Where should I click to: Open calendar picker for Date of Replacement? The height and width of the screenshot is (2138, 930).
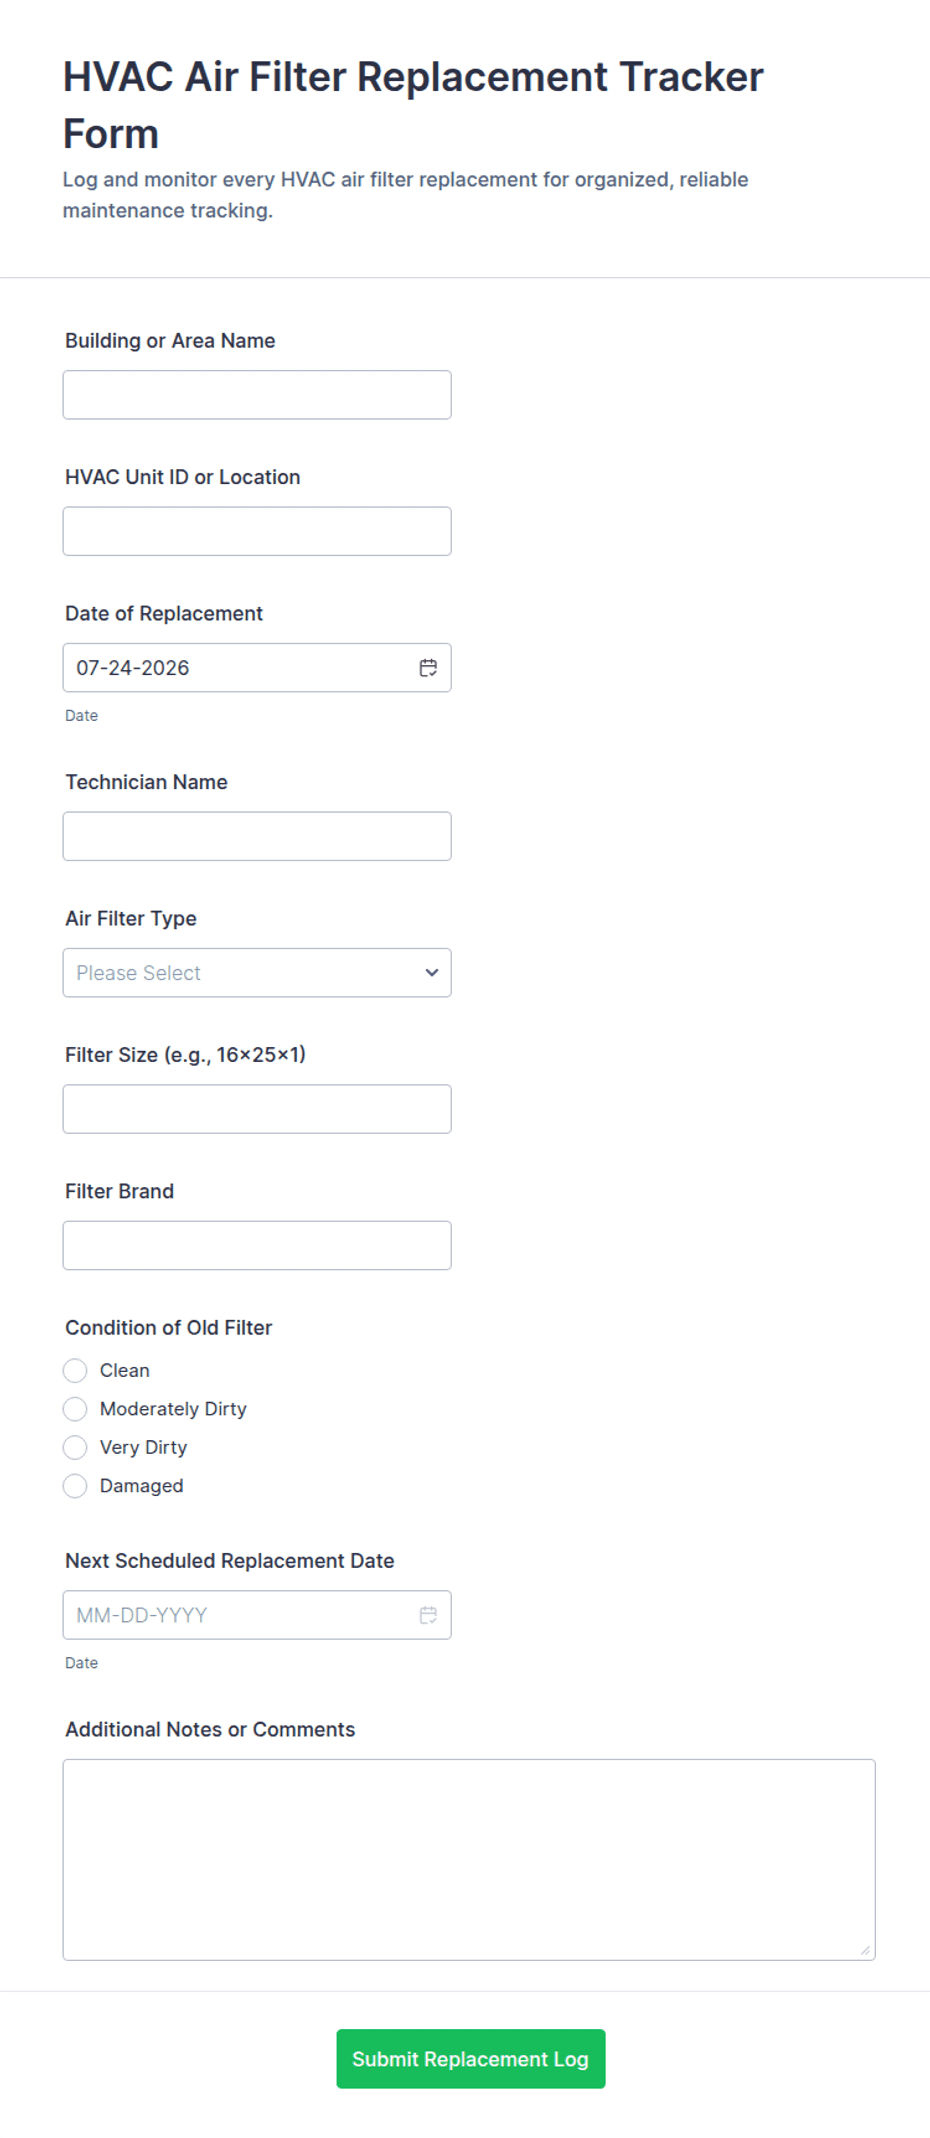coord(428,668)
